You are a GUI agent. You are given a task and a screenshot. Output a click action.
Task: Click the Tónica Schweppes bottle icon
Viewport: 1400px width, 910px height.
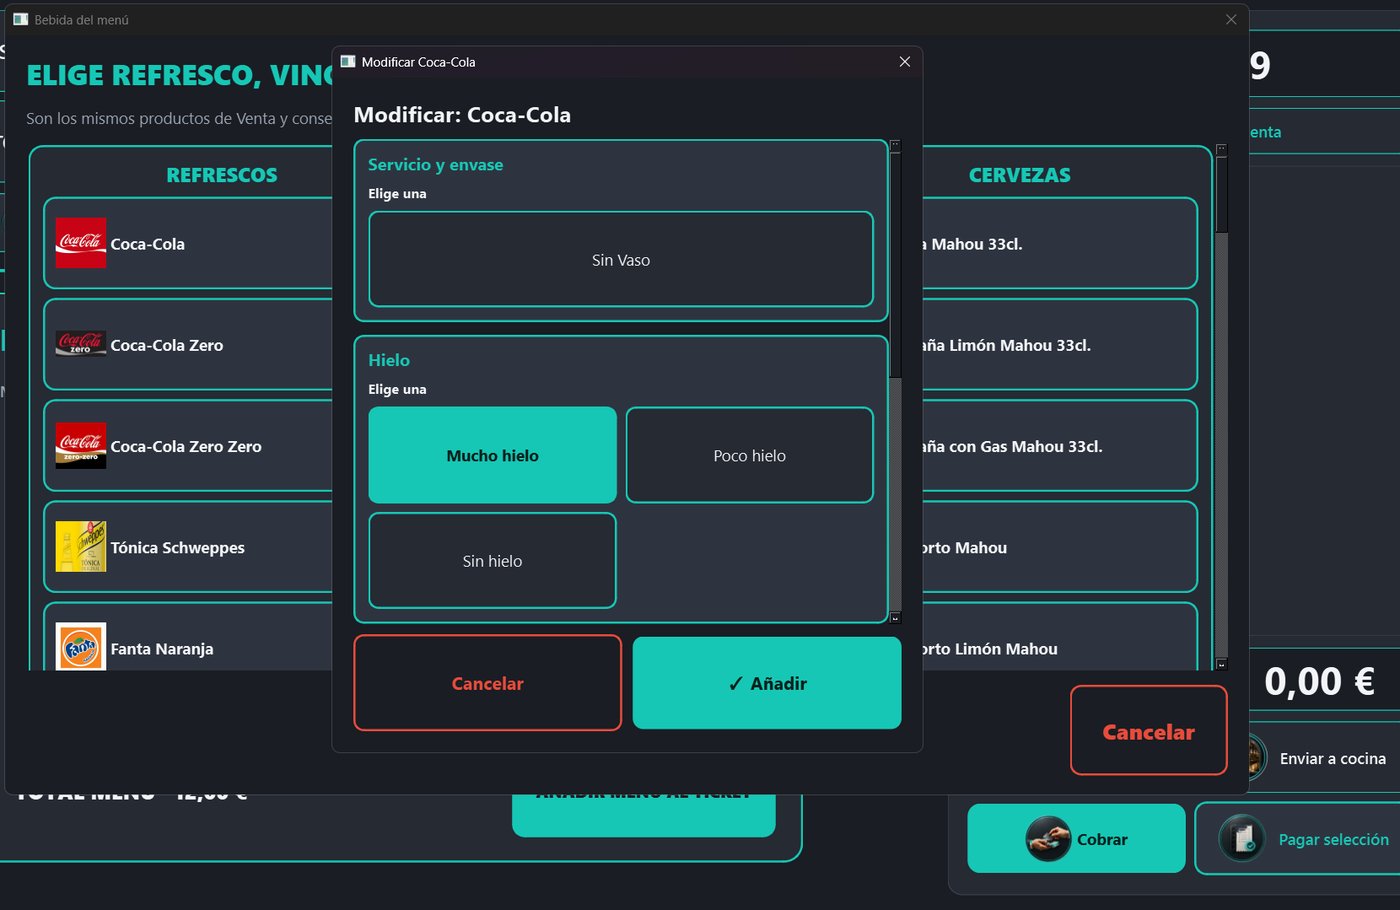coord(81,546)
